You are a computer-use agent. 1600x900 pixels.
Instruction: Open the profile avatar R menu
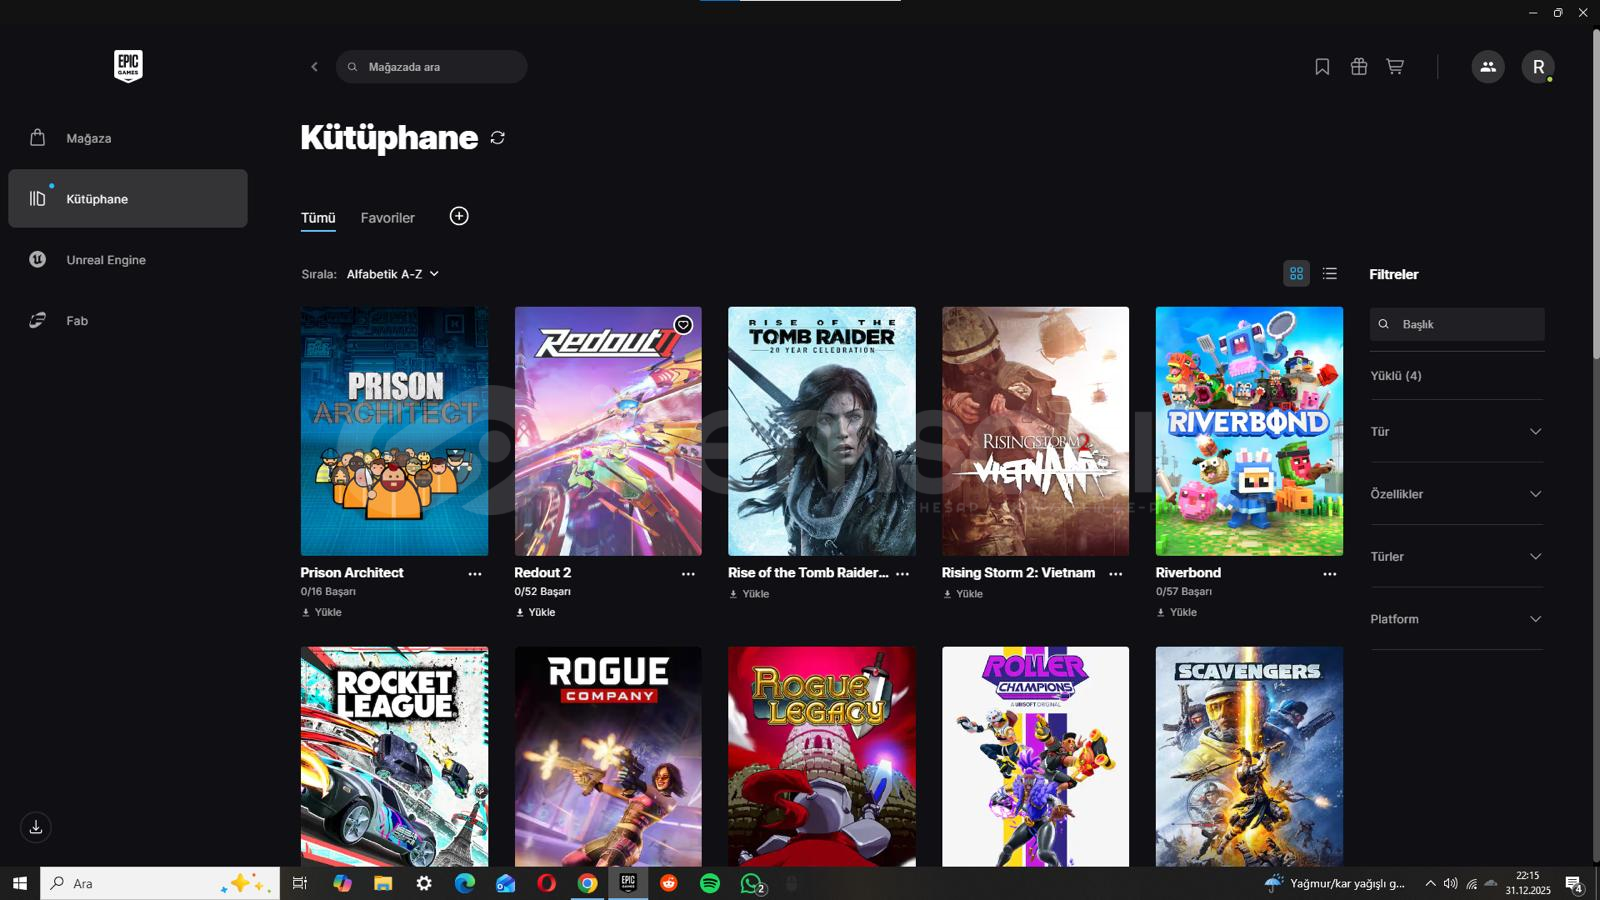(1538, 67)
